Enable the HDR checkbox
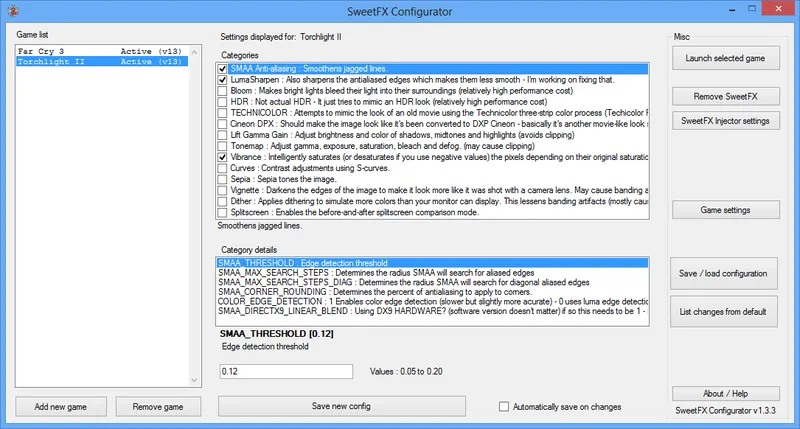The image size is (800, 429). pyautogui.click(x=222, y=102)
